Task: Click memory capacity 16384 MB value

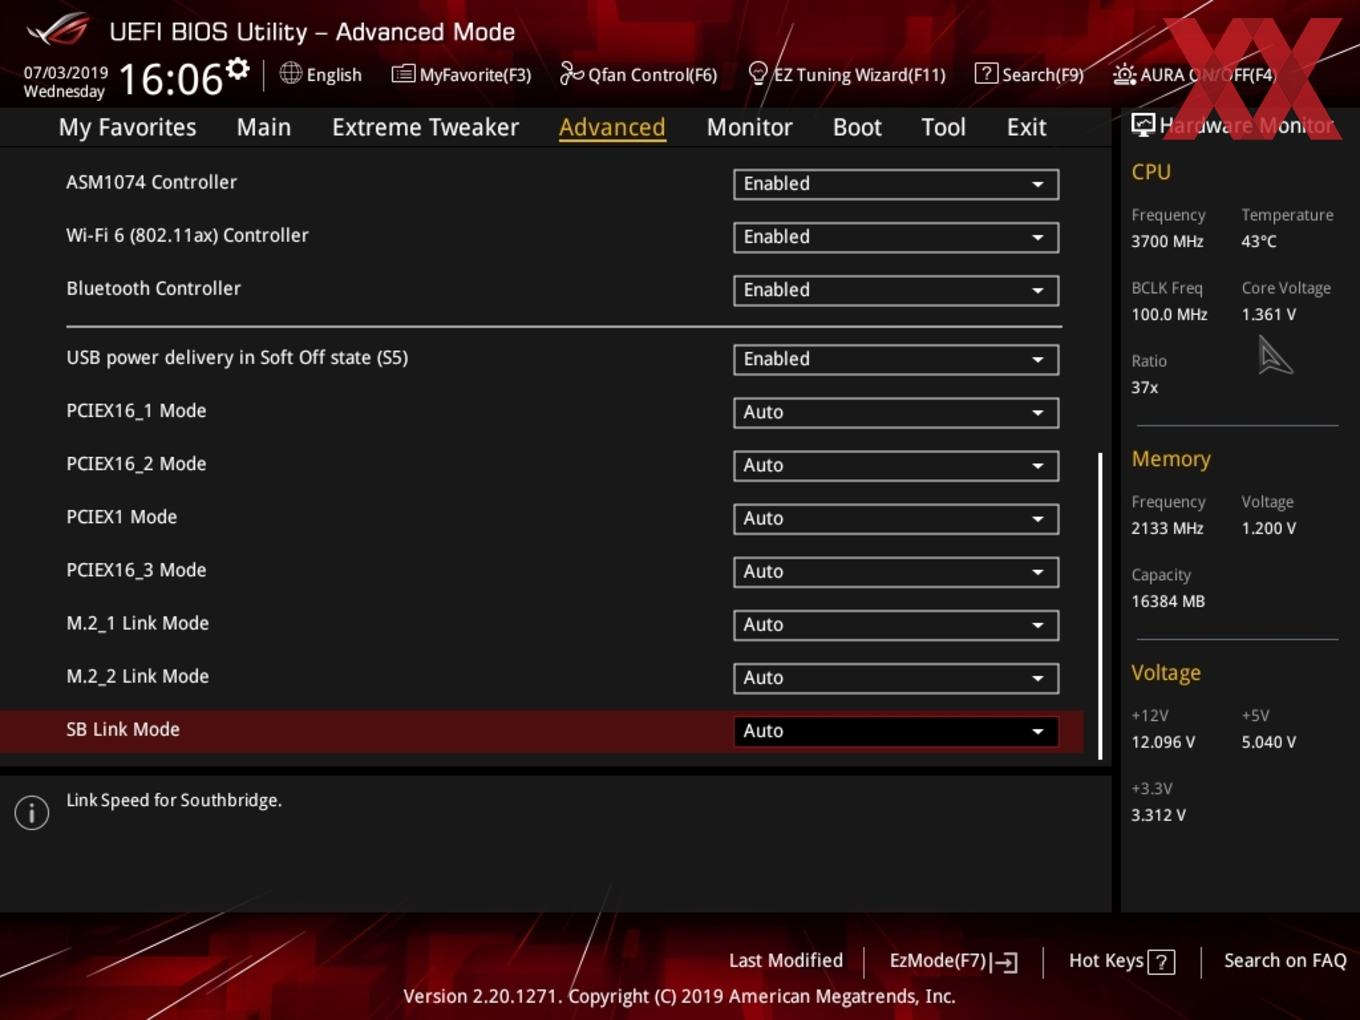Action: (1168, 601)
